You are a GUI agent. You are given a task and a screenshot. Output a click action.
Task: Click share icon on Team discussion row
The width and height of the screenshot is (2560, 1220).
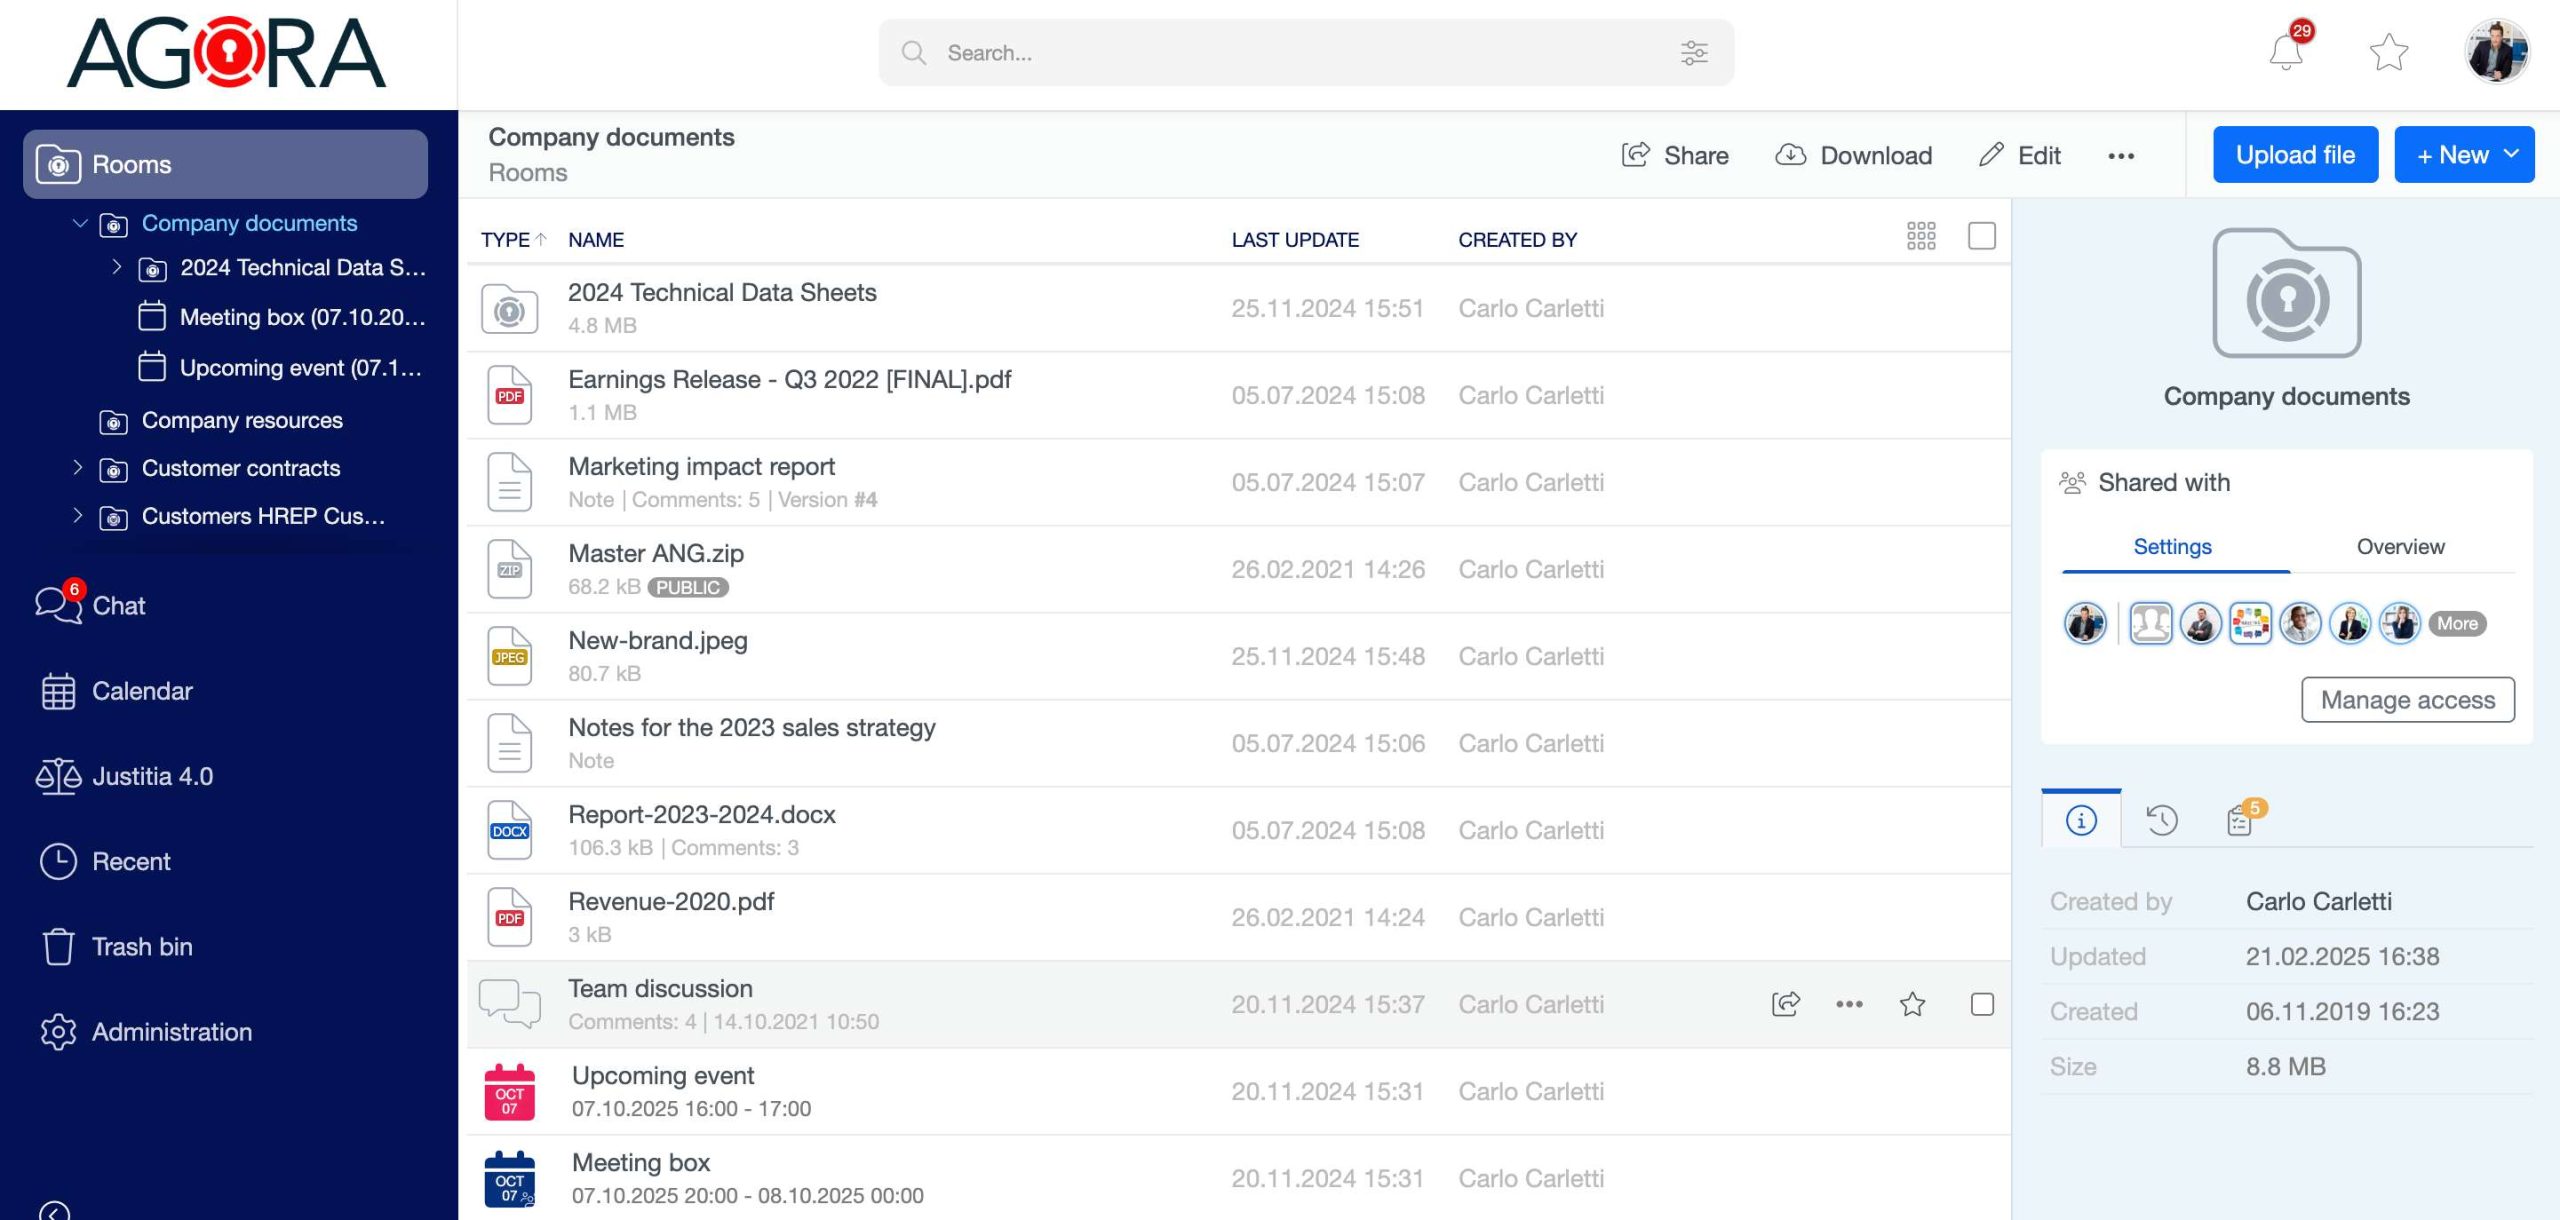[1785, 1004]
